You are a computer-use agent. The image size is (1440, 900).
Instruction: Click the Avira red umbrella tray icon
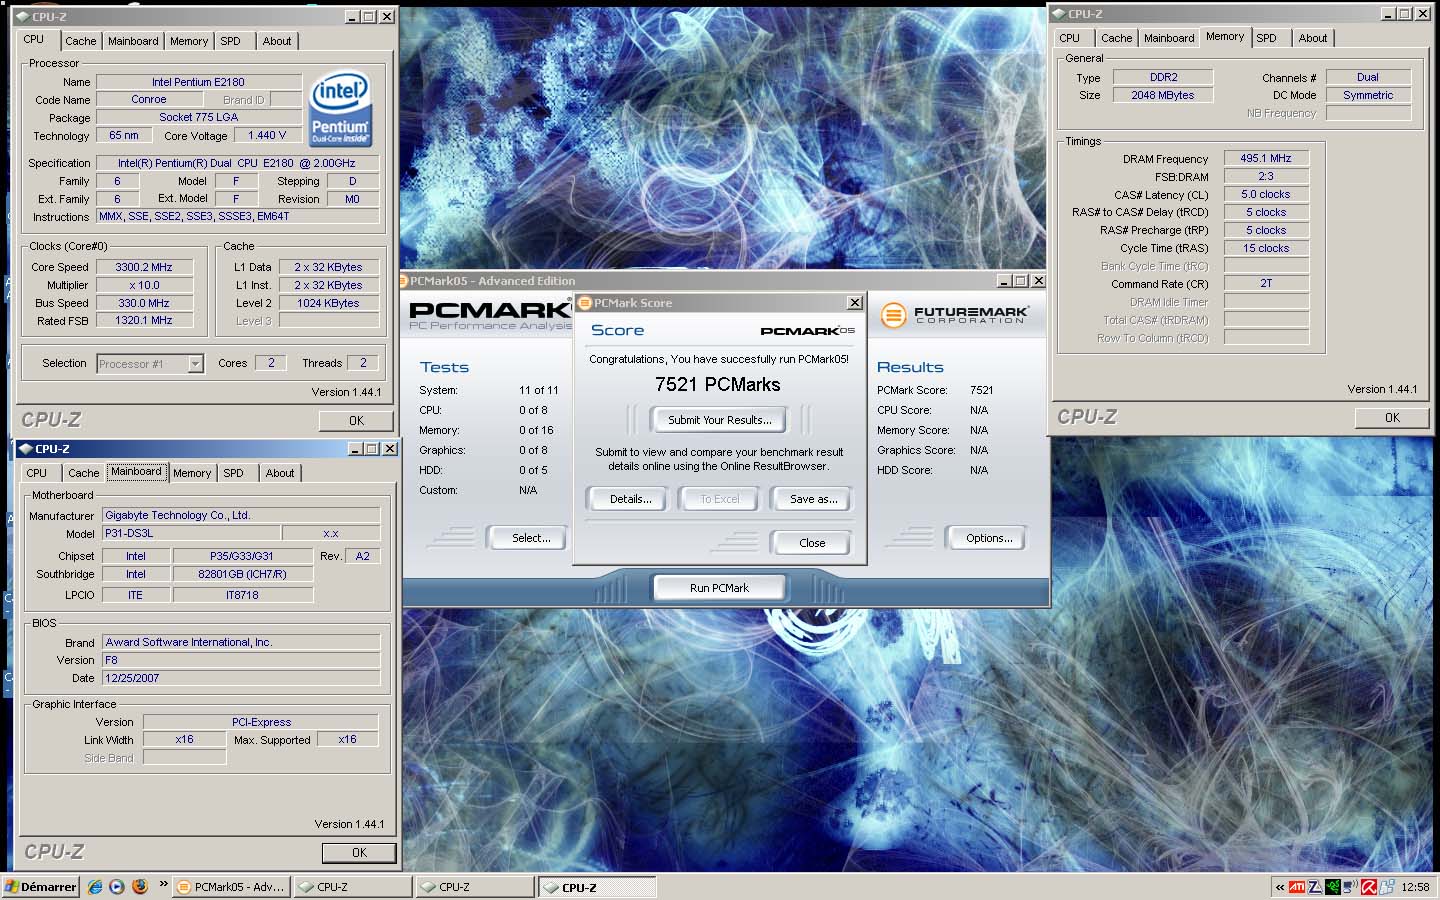(1369, 887)
